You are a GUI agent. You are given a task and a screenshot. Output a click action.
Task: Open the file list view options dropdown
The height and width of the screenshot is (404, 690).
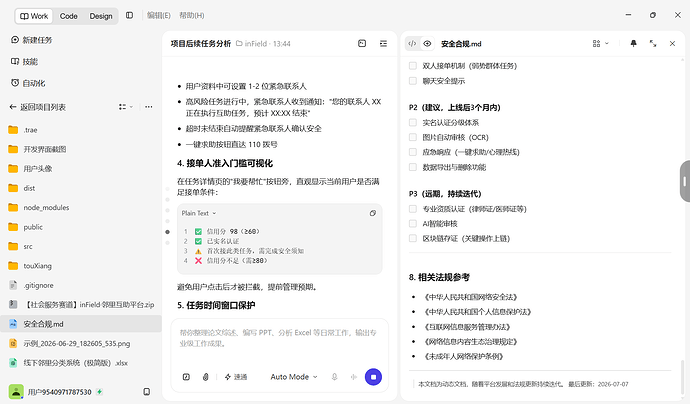pyautogui.click(x=126, y=107)
